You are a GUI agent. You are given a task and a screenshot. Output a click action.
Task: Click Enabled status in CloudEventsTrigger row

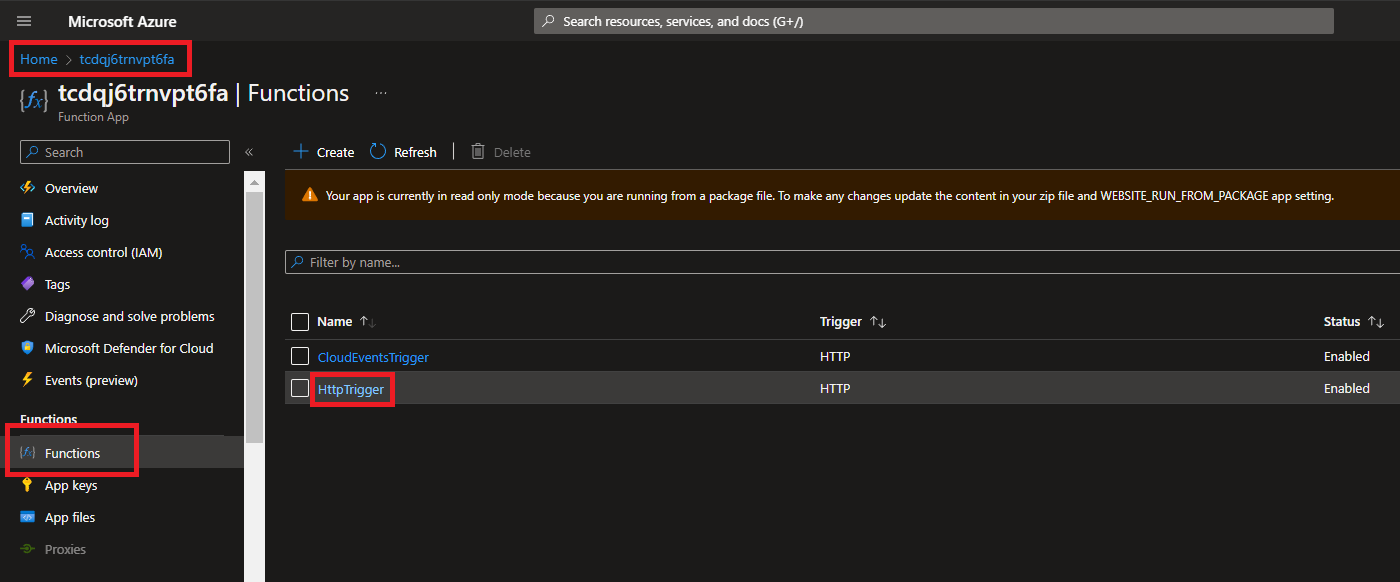(1347, 357)
